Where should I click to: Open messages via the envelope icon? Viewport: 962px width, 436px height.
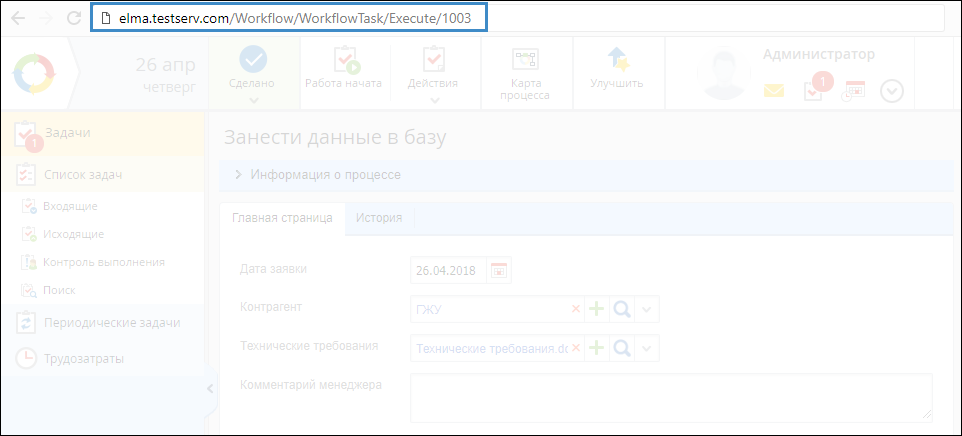tap(774, 91)
